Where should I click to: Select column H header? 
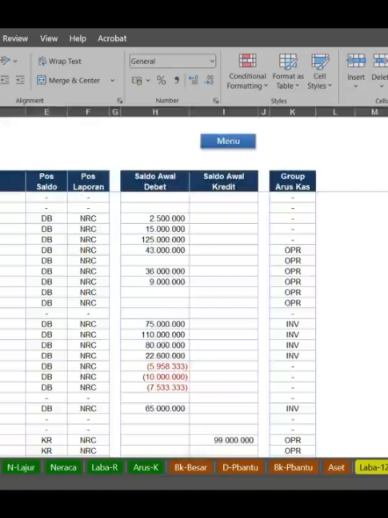coord(155,112)
